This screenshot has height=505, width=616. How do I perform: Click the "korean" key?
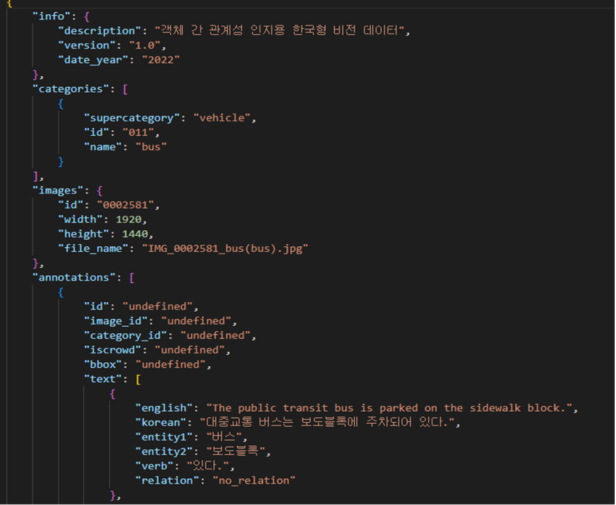[x=161, y=422]
